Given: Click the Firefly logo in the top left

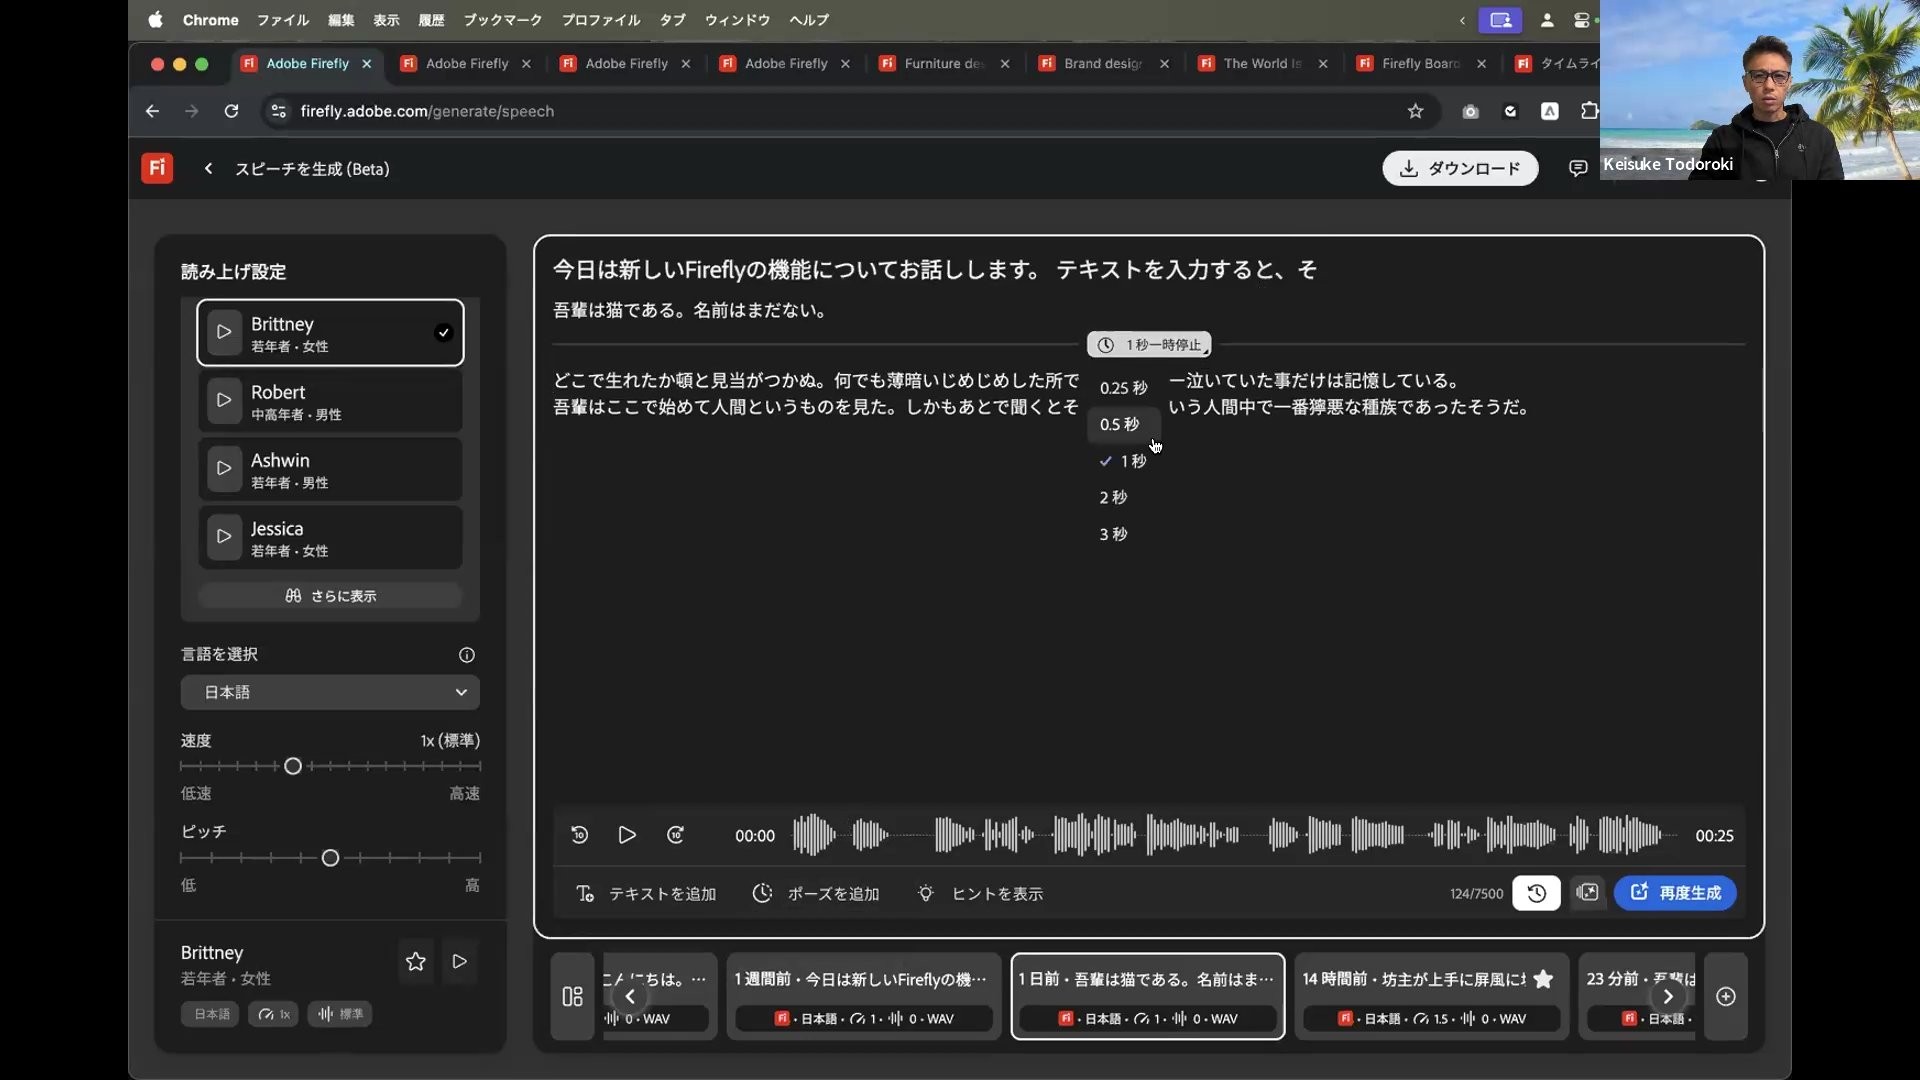Looking at the screenshot, I should 156,168.
